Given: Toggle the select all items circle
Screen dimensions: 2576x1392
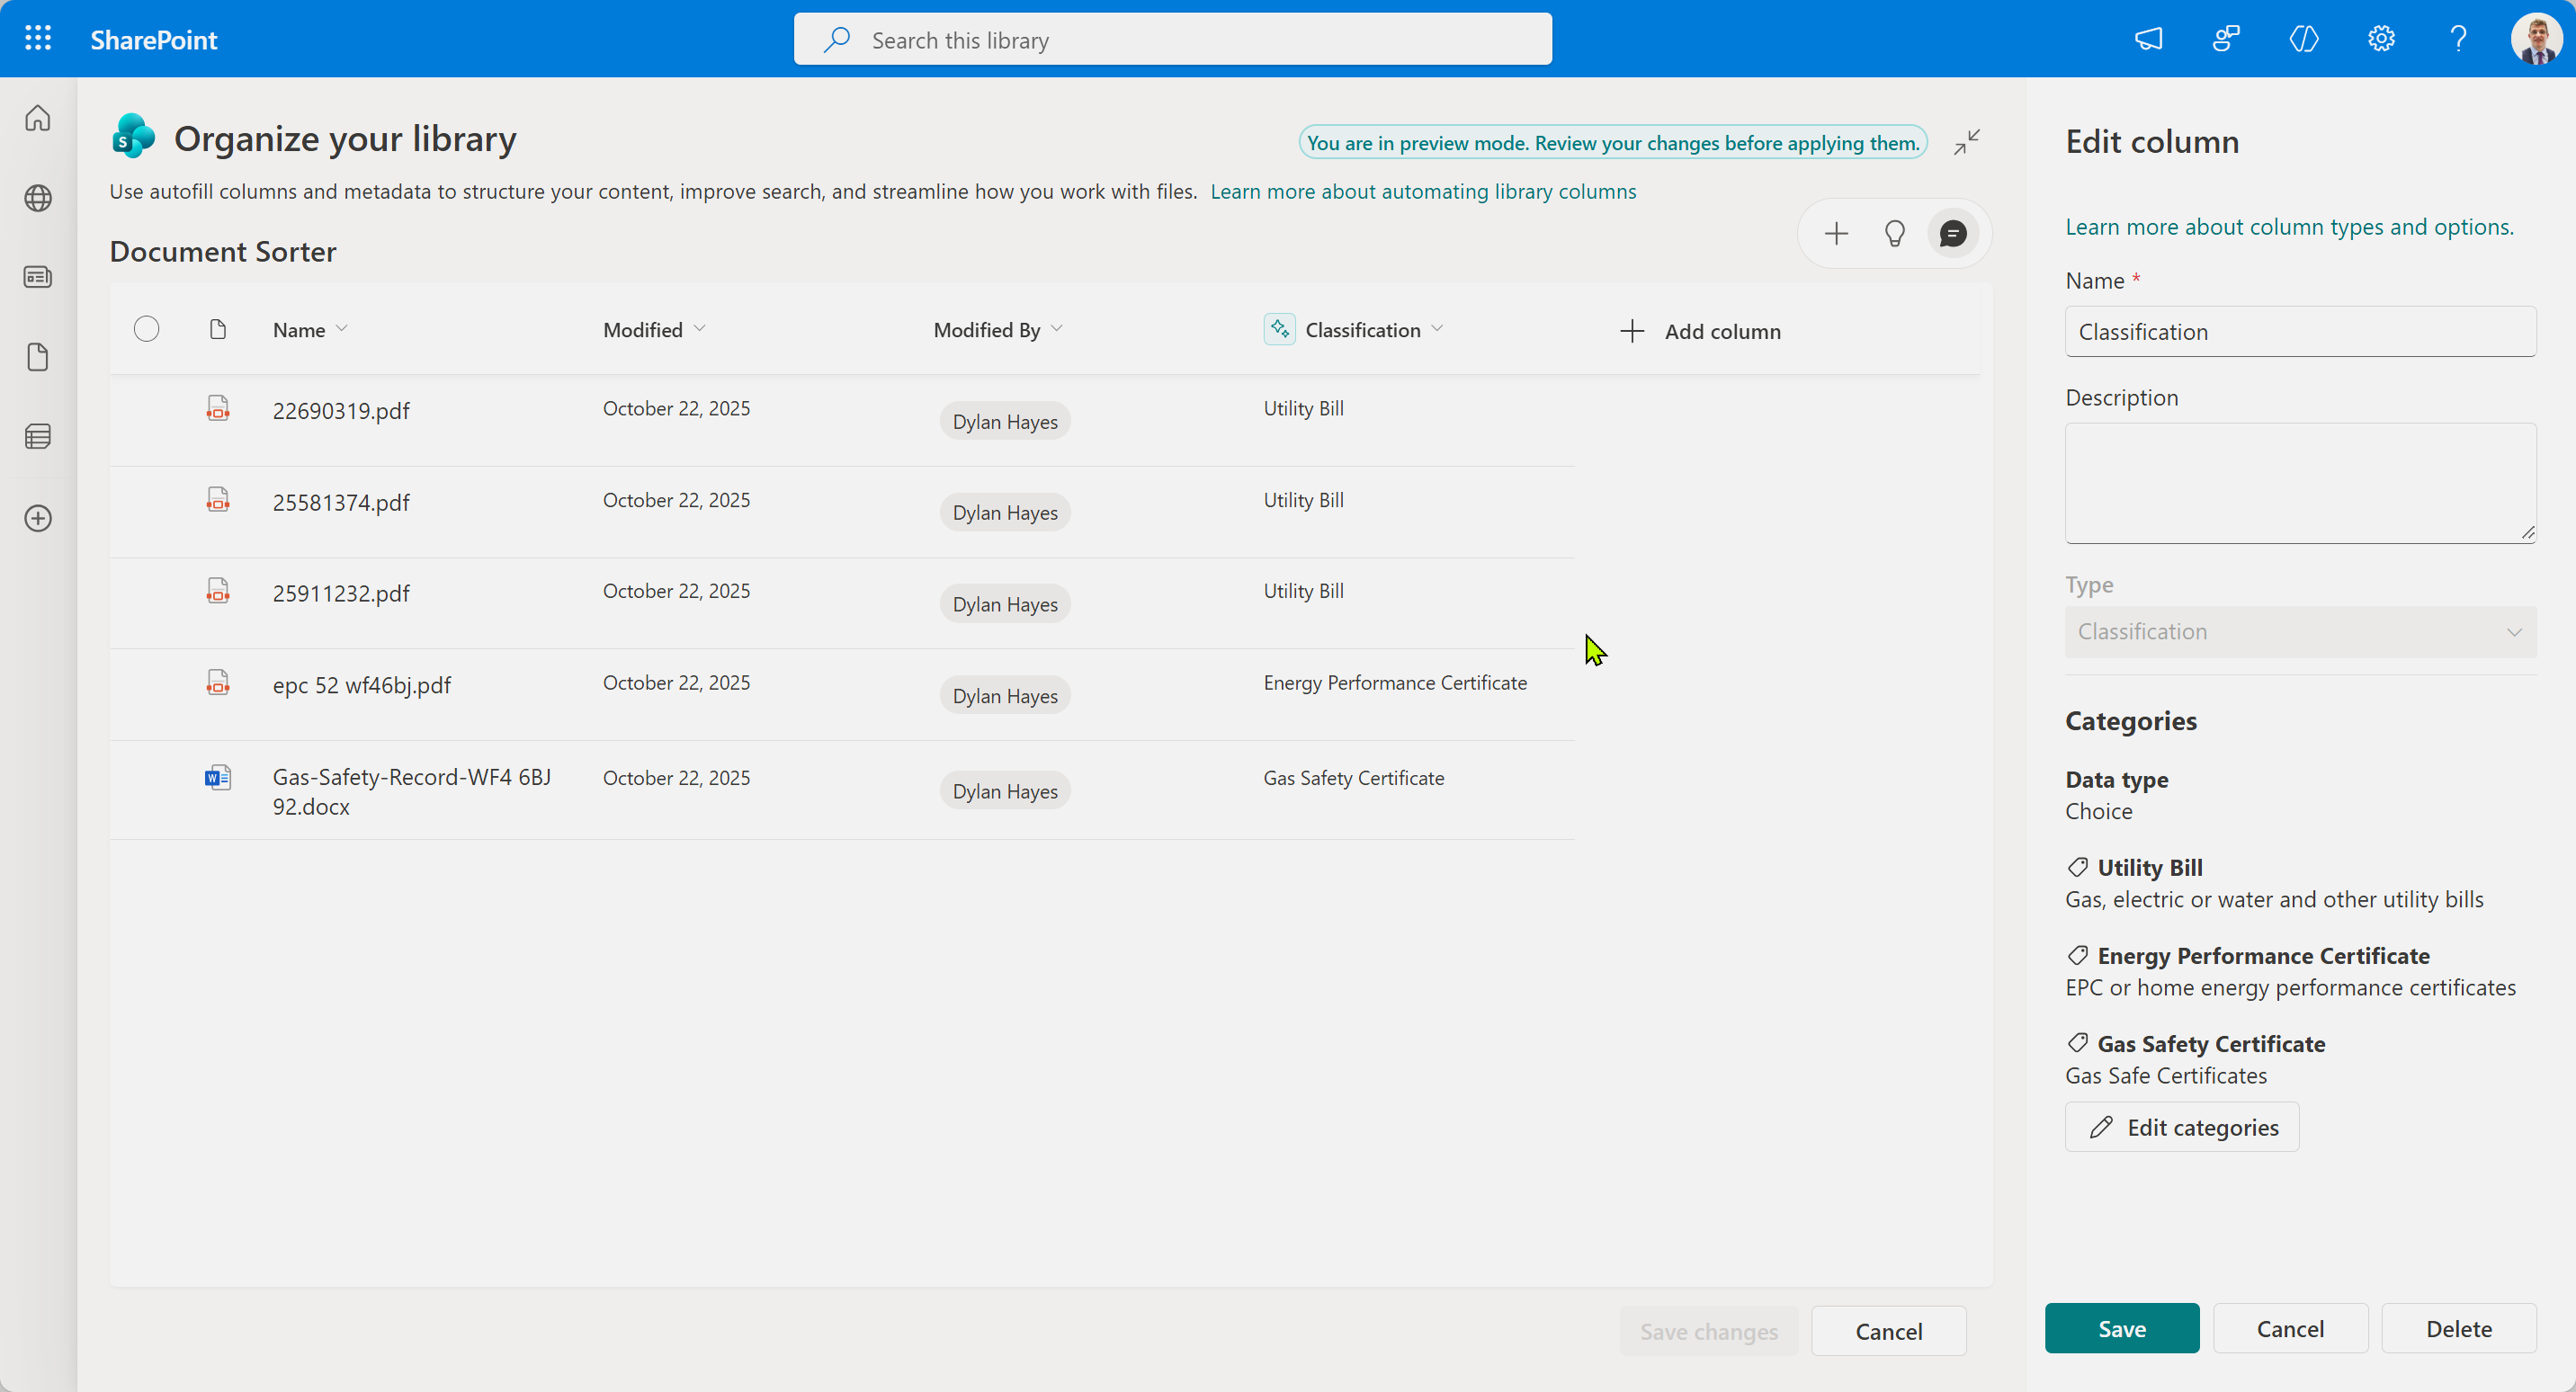Looking at the screenshot, I should pyautogui.click(x=146, y=329).
